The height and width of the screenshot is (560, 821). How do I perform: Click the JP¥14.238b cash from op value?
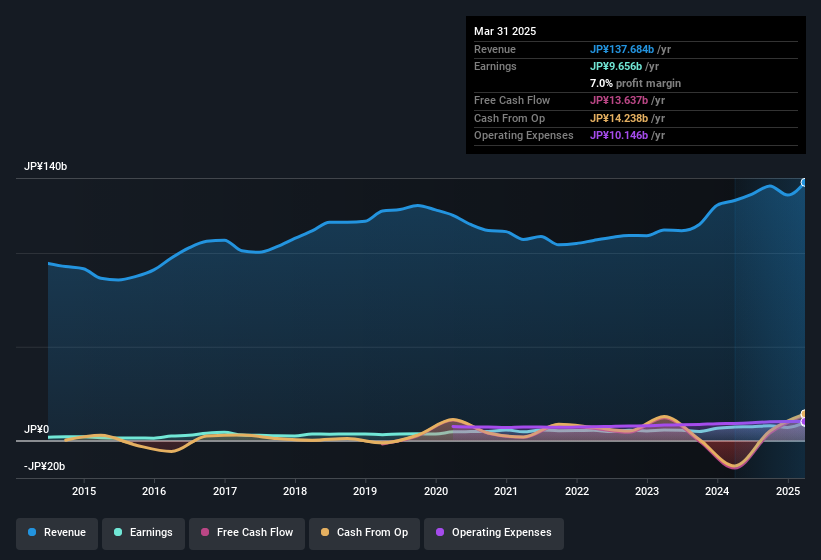point(619,118)
